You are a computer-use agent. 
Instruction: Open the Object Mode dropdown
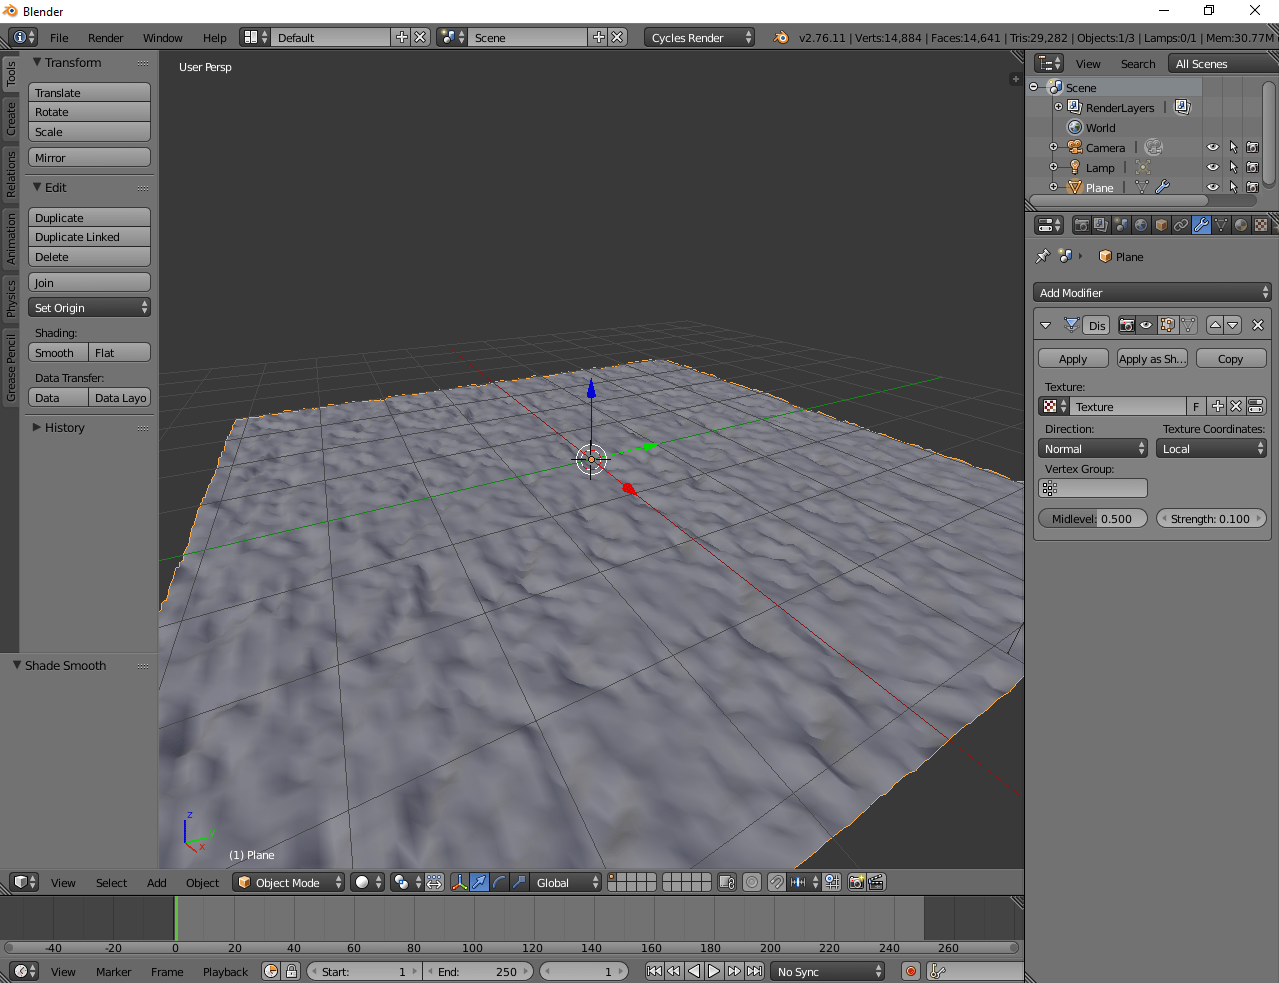pos(289,882)
